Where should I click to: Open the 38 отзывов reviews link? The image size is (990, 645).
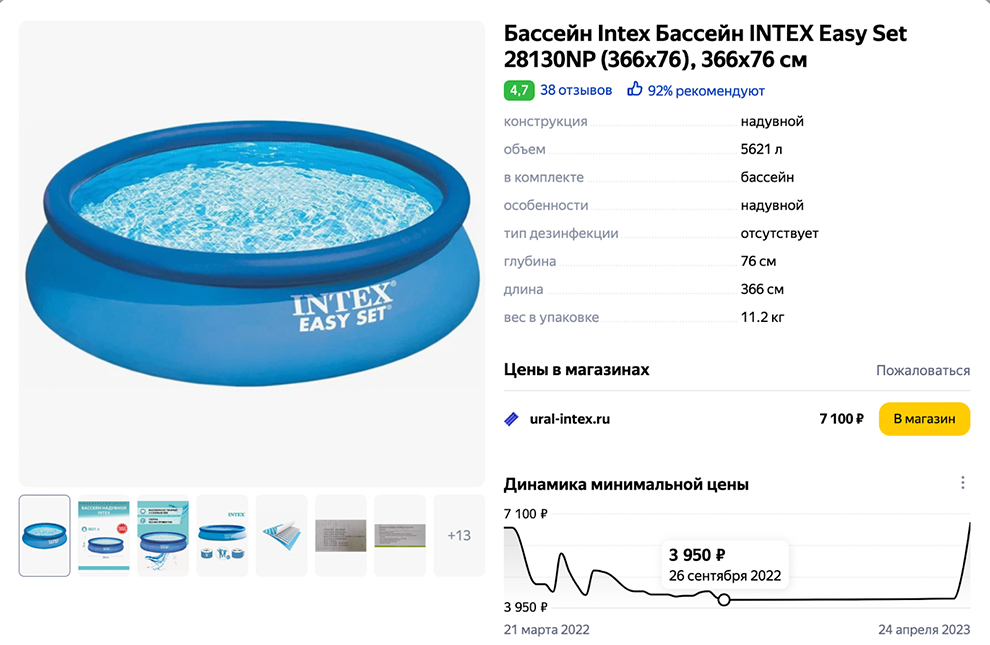point(576,90)
